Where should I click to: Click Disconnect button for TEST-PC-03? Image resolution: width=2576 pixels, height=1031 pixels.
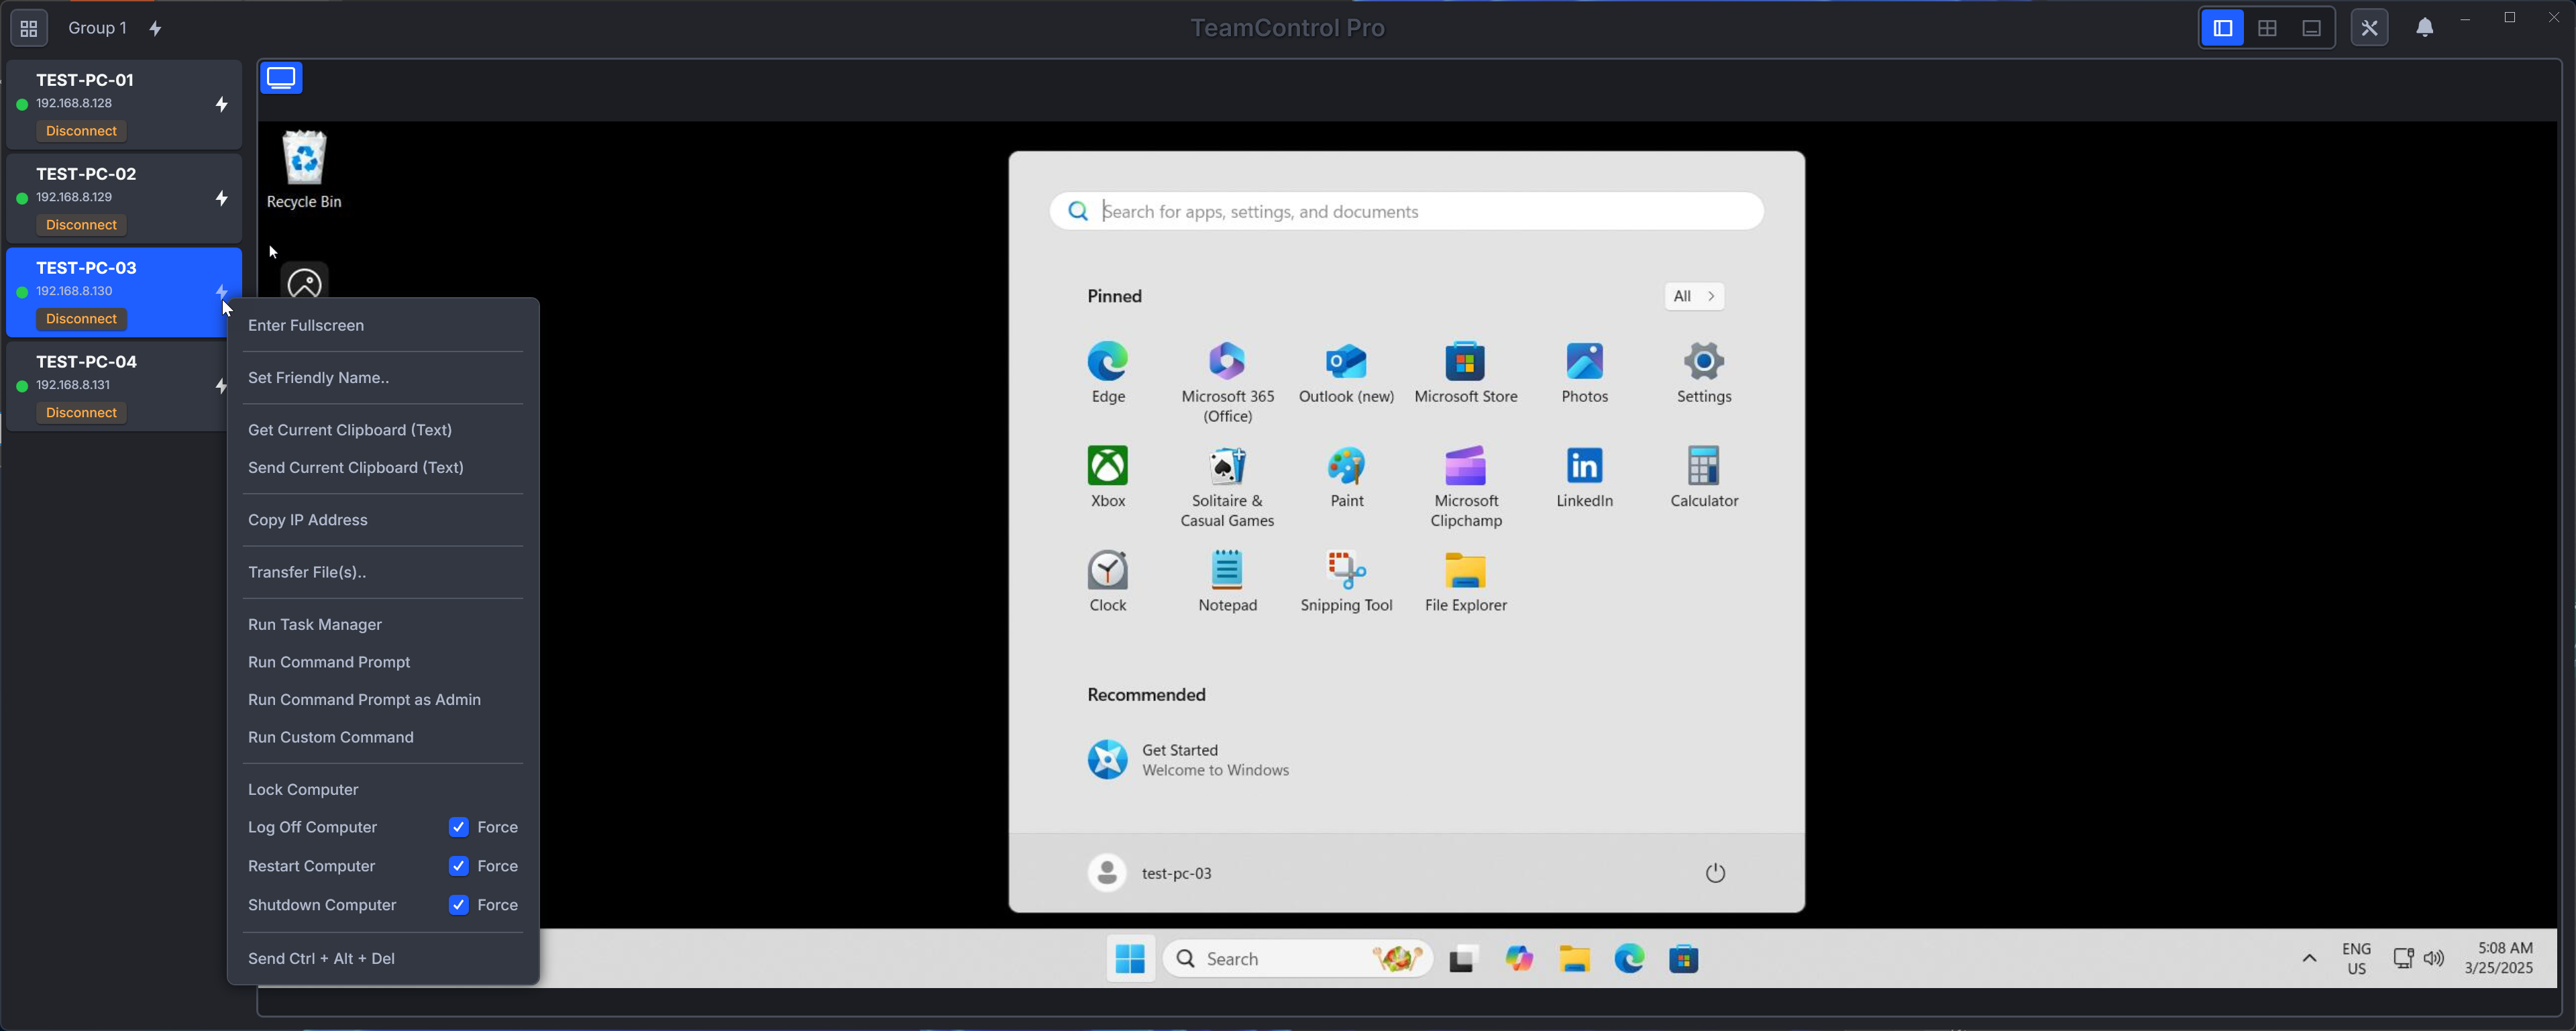tap(81, 319)
